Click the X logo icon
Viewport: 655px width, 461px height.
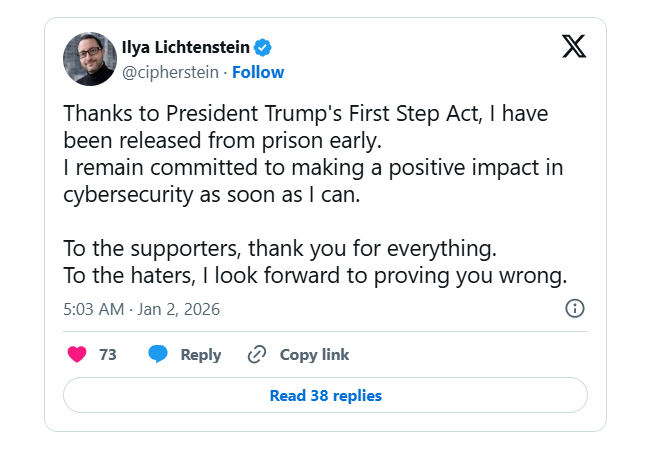(x=574, y=46)
